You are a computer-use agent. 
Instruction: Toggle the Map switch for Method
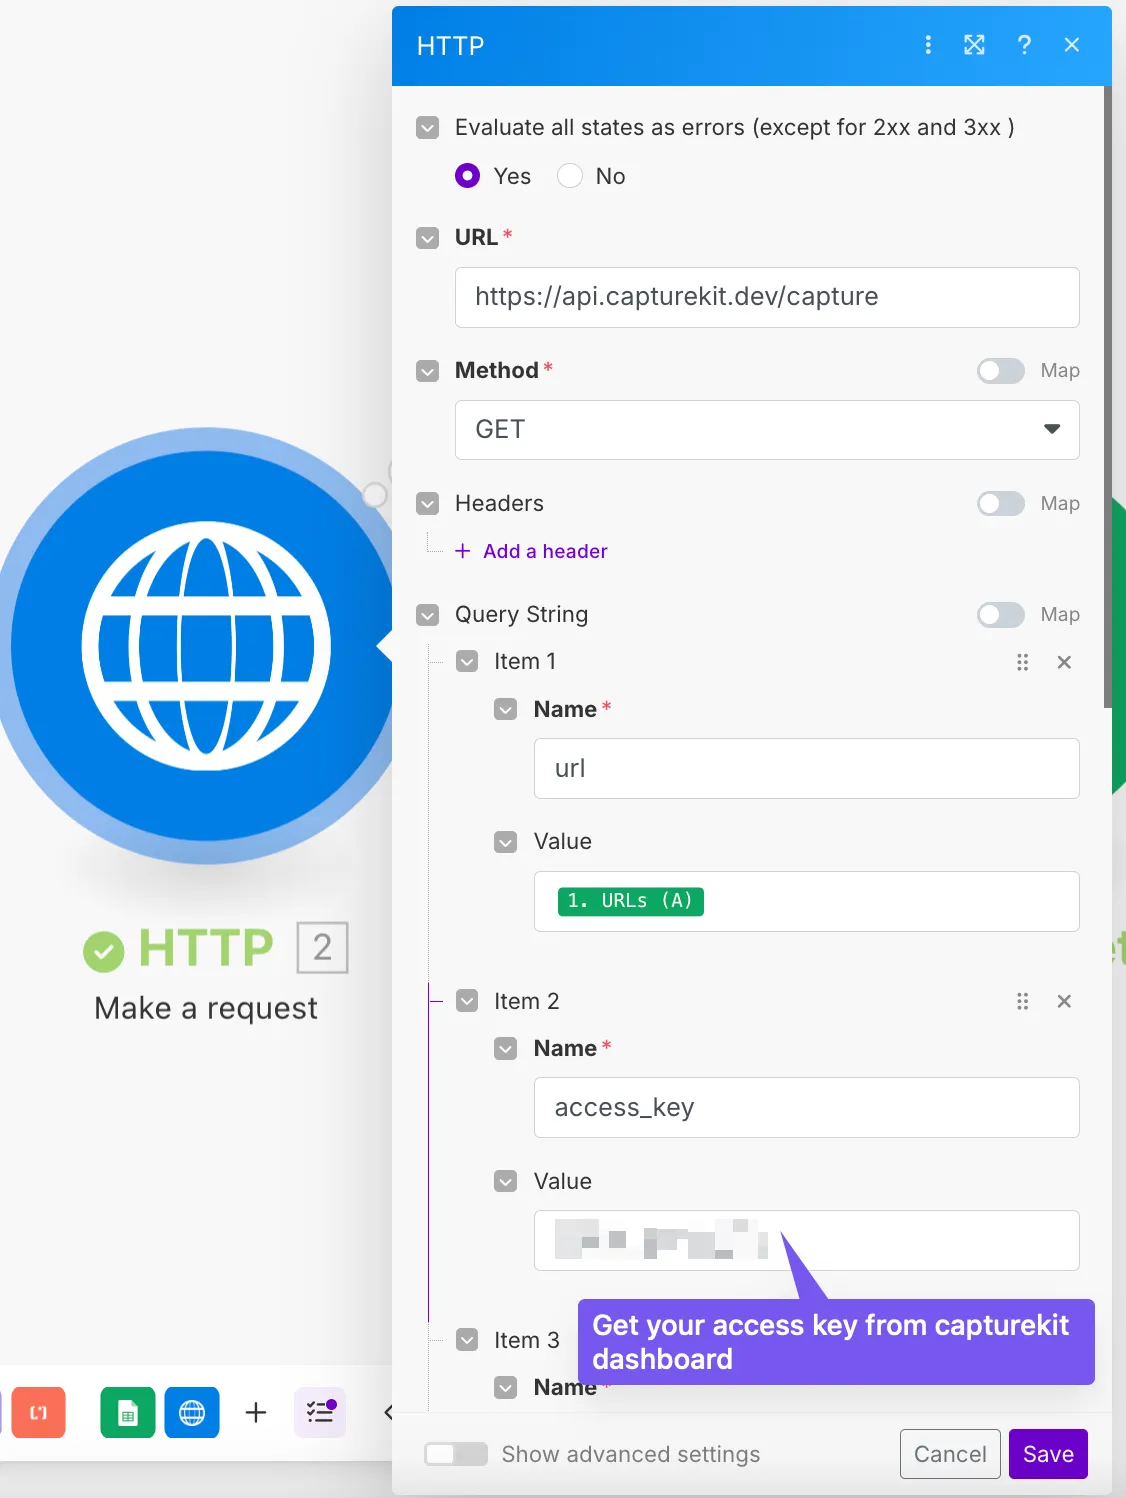[1001, 371]
